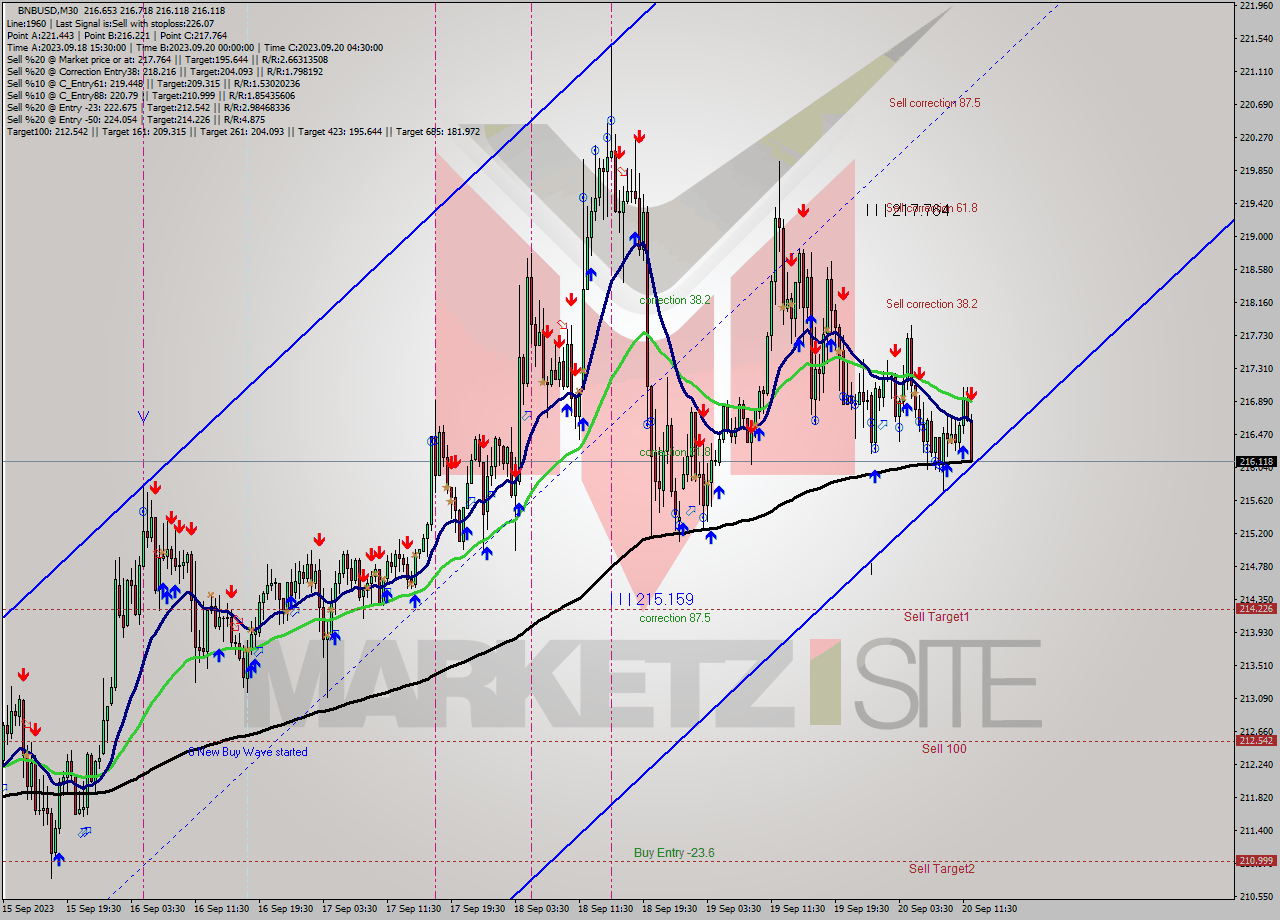
Task: Select the red price tag 212.542
Action: click(x=1257, y=741)
